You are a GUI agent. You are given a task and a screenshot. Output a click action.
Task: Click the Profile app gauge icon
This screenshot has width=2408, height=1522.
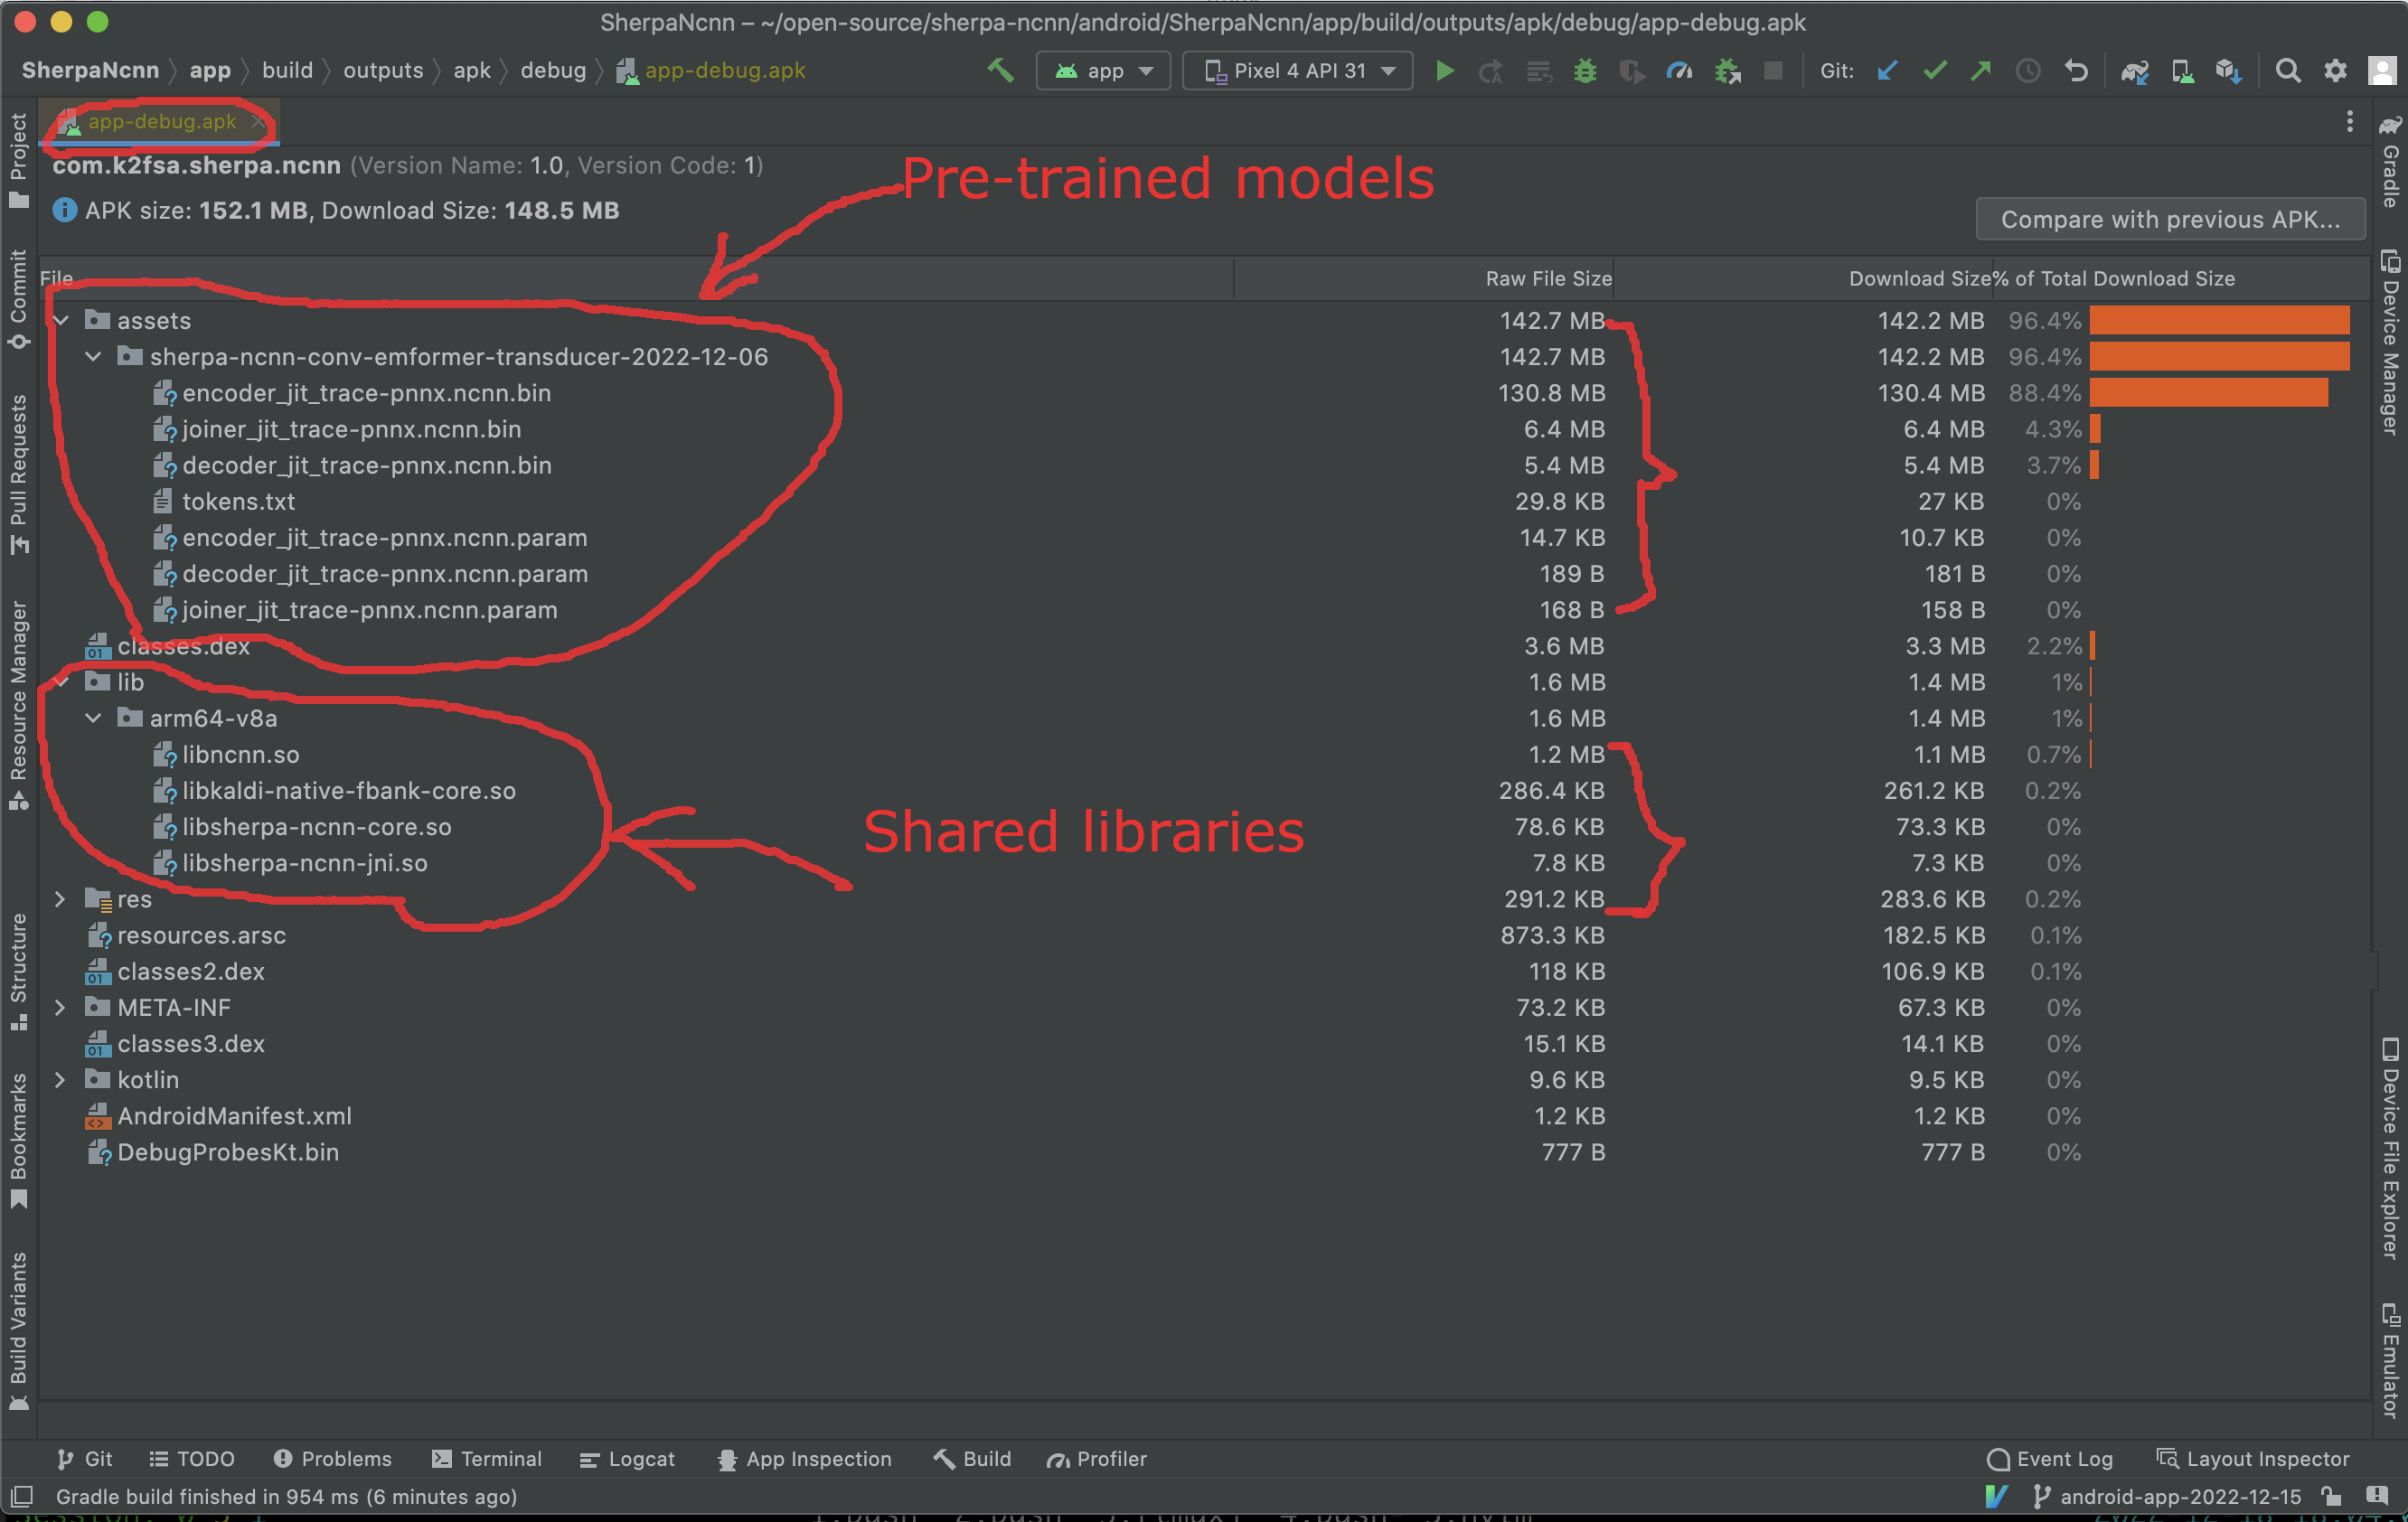pyautogui.click(x=1679, y=71)
